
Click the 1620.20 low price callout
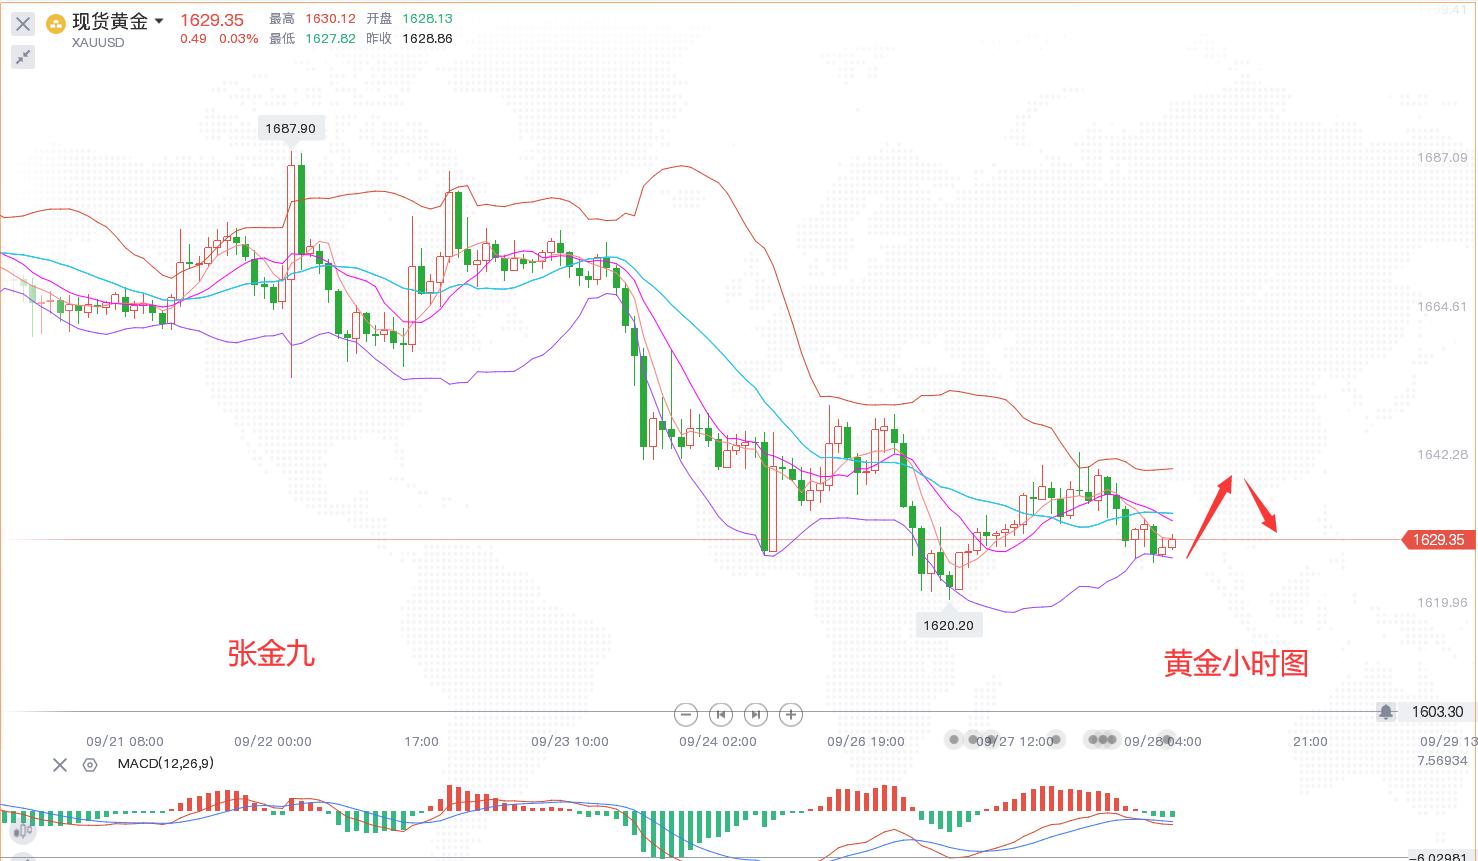click(948, 625)
